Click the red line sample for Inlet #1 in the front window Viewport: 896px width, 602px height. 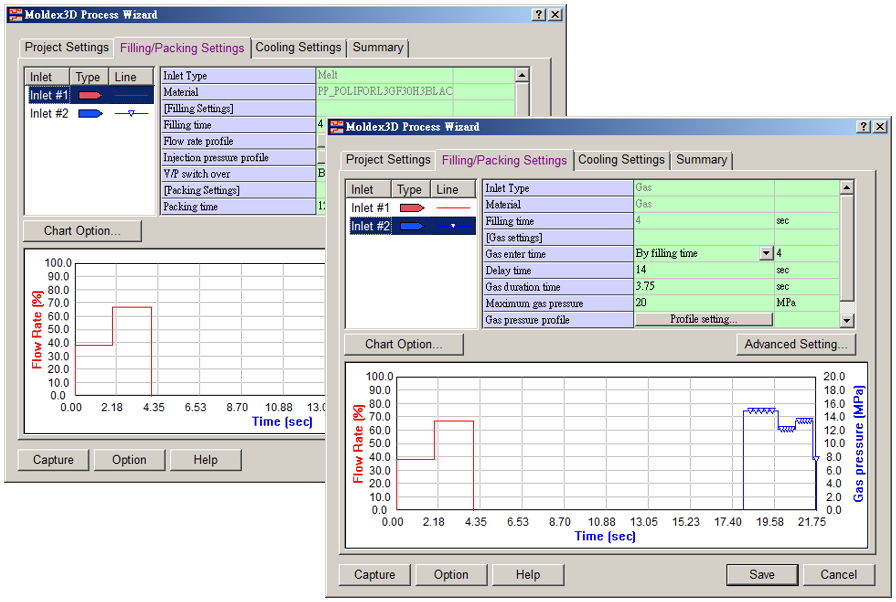pos(453,208)
